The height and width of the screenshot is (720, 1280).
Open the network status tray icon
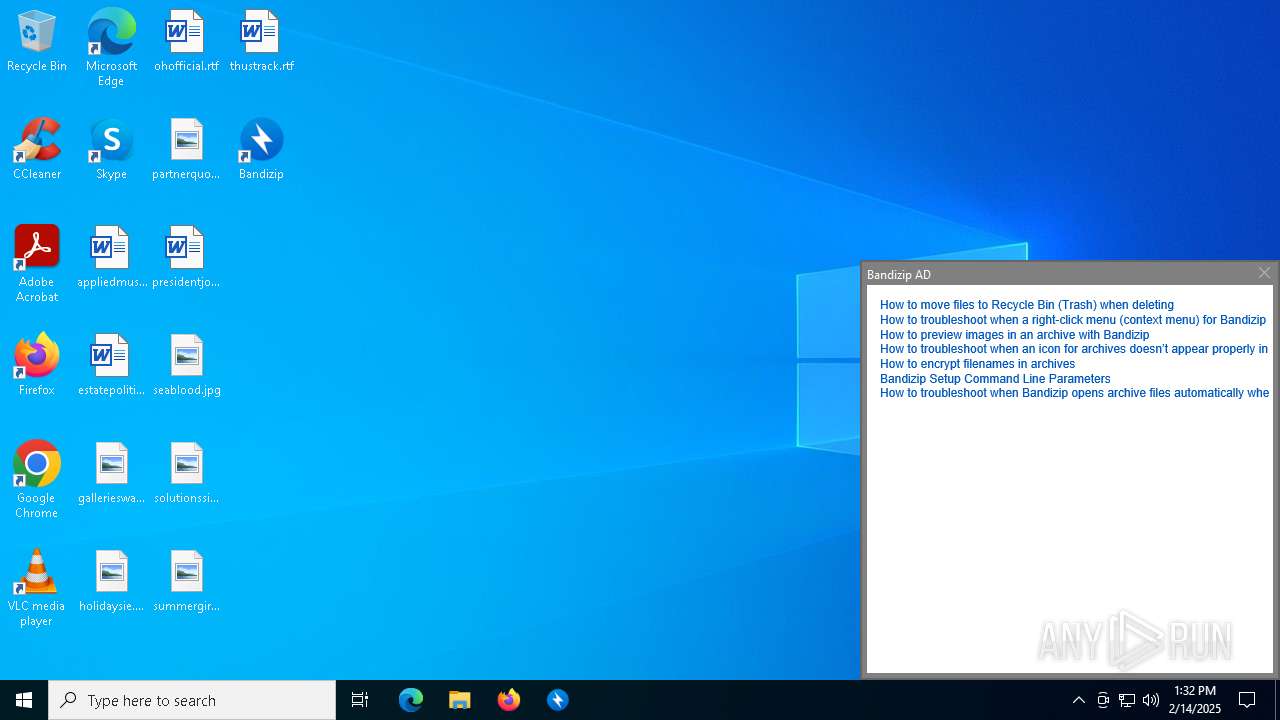pos(1127,700)
